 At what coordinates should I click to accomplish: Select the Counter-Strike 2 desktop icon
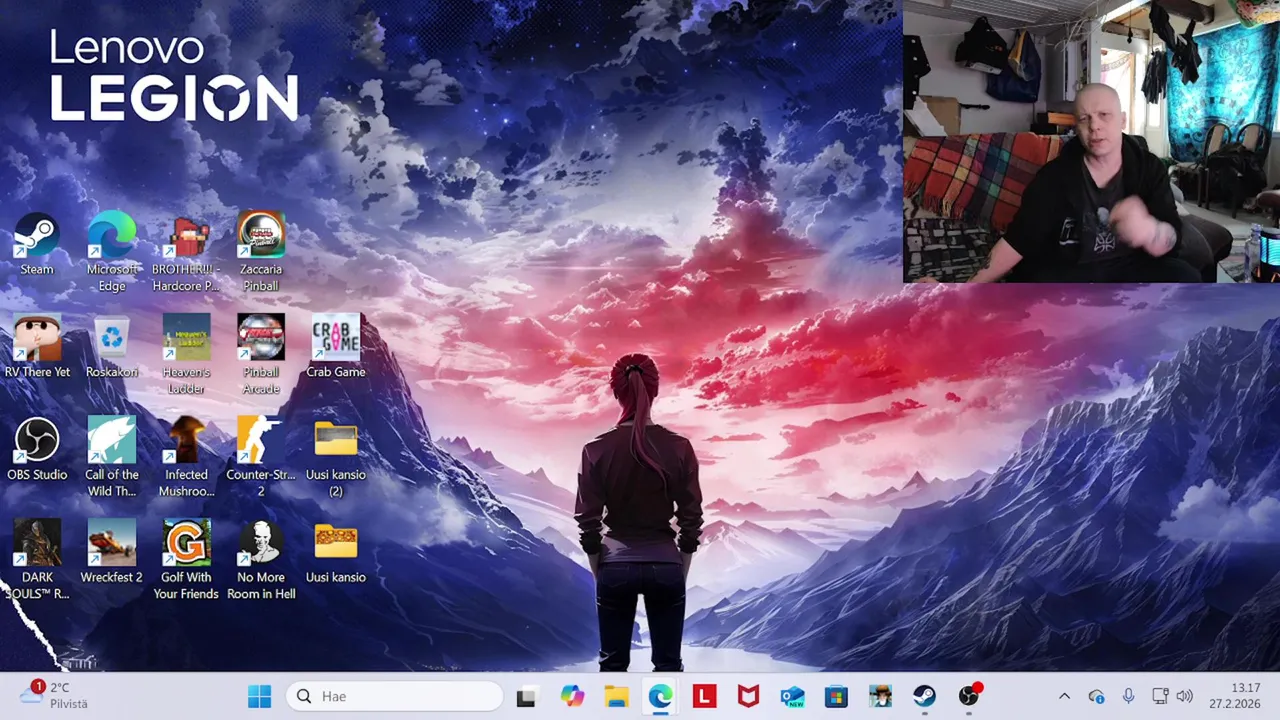coord(261,458)
